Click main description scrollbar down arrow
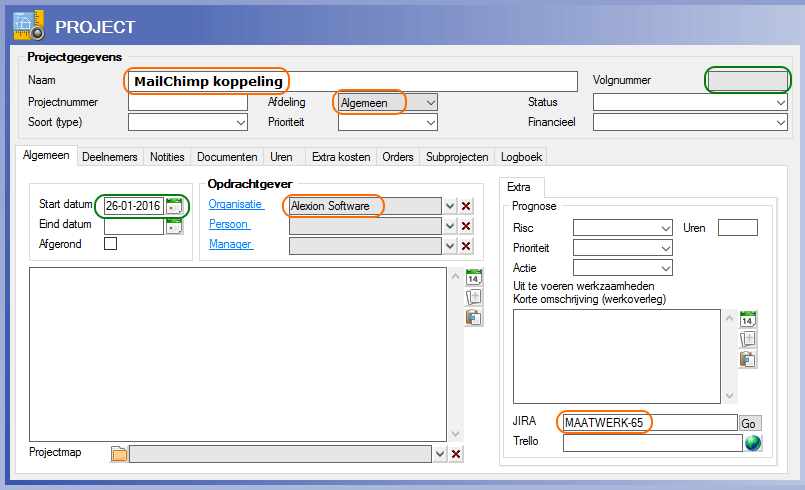This screenshot has width=805, height=490. [x=455, y=434]
